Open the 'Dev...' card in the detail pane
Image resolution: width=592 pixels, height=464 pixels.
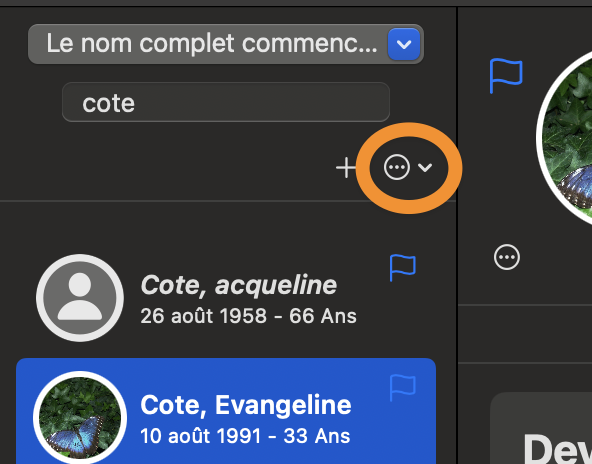541,428
